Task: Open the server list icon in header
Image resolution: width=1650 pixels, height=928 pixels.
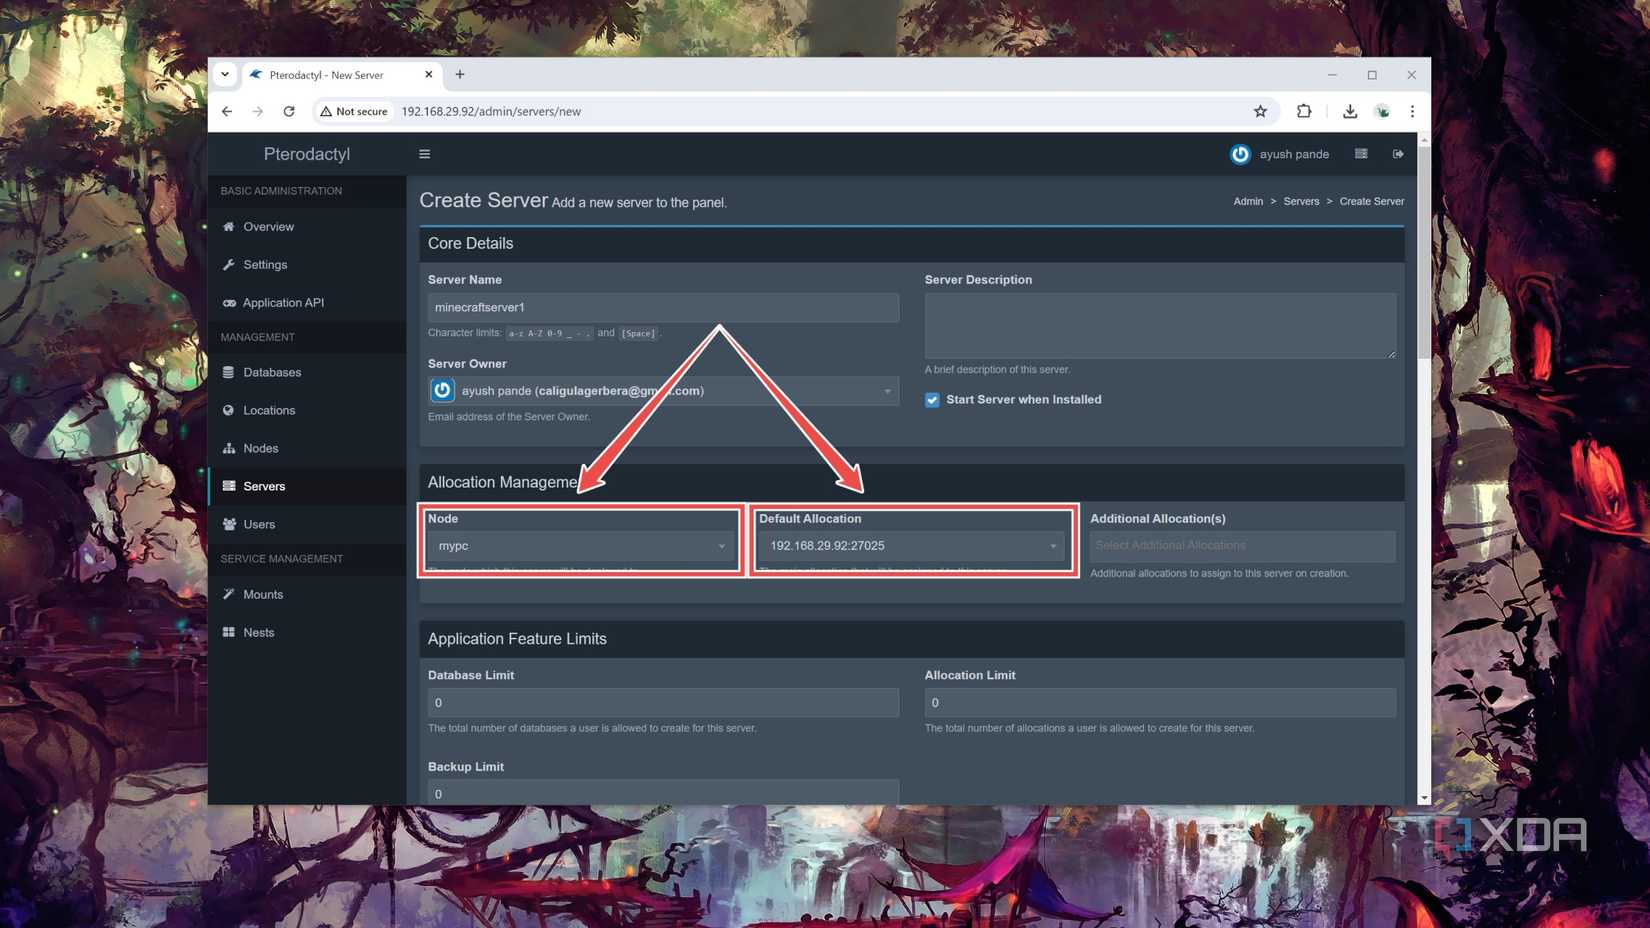Action: tap(1361, 154)
